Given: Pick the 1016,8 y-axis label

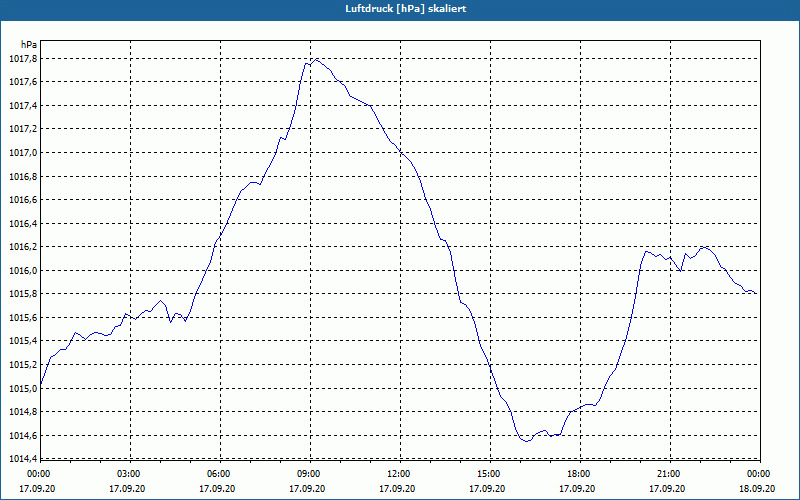Looking at the screenshot, I should pyautogui.click(x=23, y=177).
